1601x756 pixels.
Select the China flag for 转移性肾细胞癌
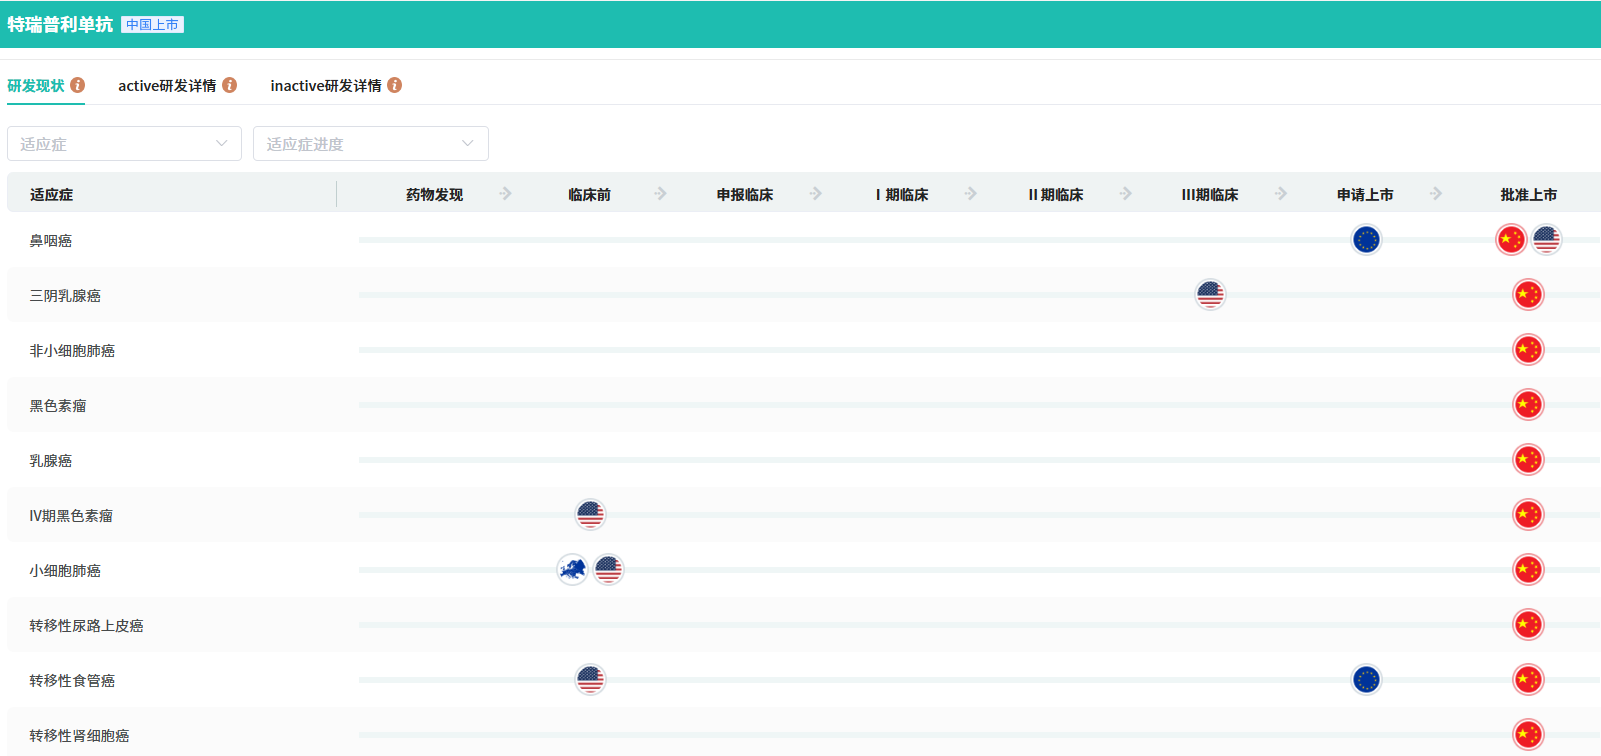[1528, 735]
